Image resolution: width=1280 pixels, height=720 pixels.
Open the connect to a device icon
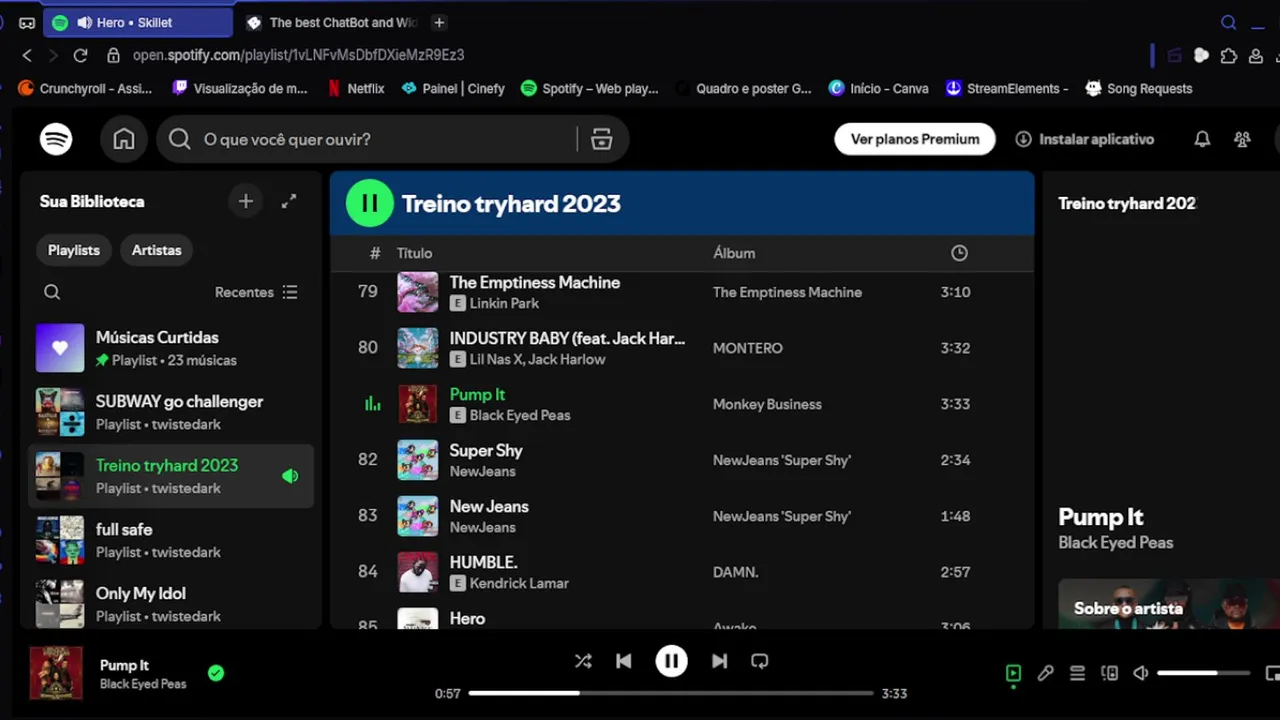1109,673
